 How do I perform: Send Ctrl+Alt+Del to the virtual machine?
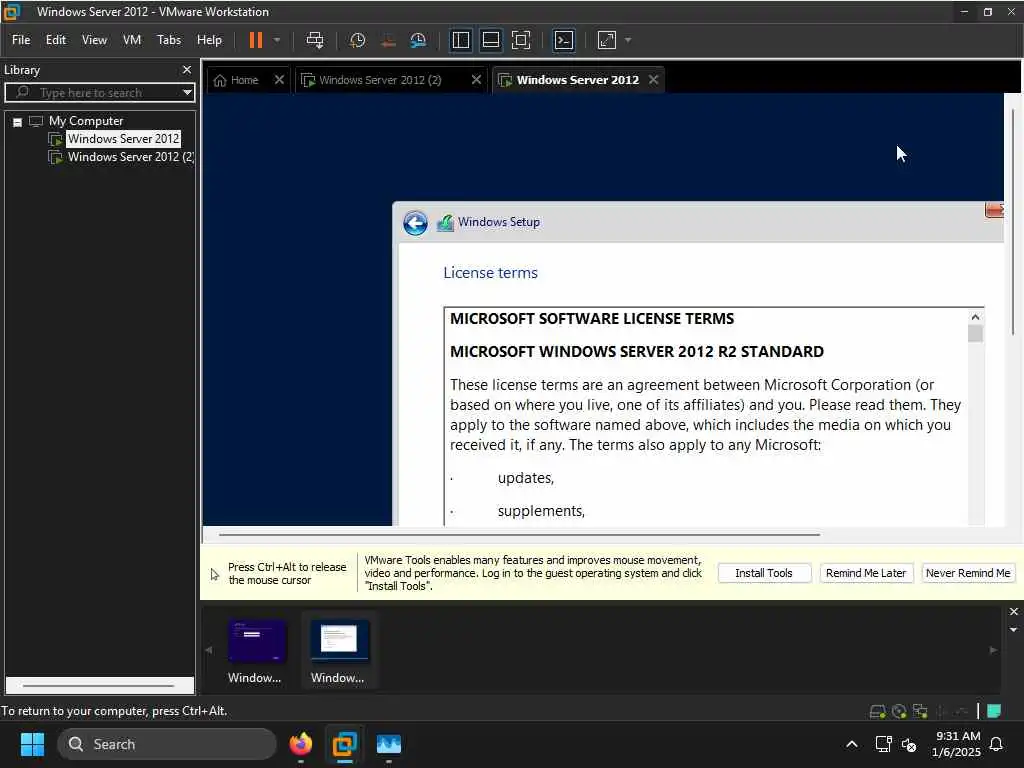point(315,40)
